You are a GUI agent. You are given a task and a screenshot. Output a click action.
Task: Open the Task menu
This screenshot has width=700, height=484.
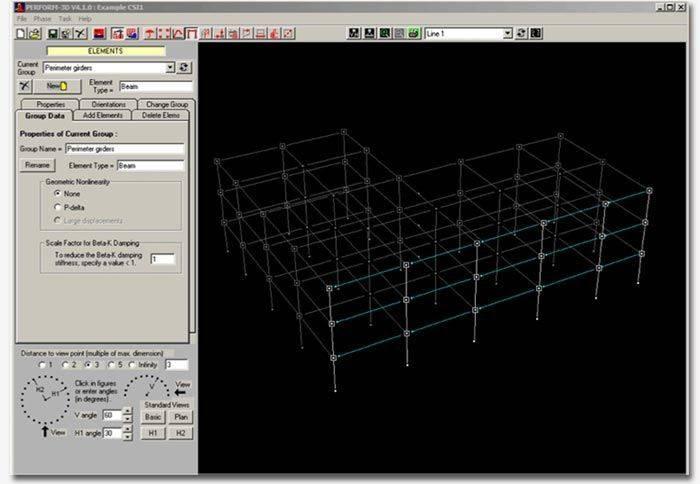pos(65,19)
